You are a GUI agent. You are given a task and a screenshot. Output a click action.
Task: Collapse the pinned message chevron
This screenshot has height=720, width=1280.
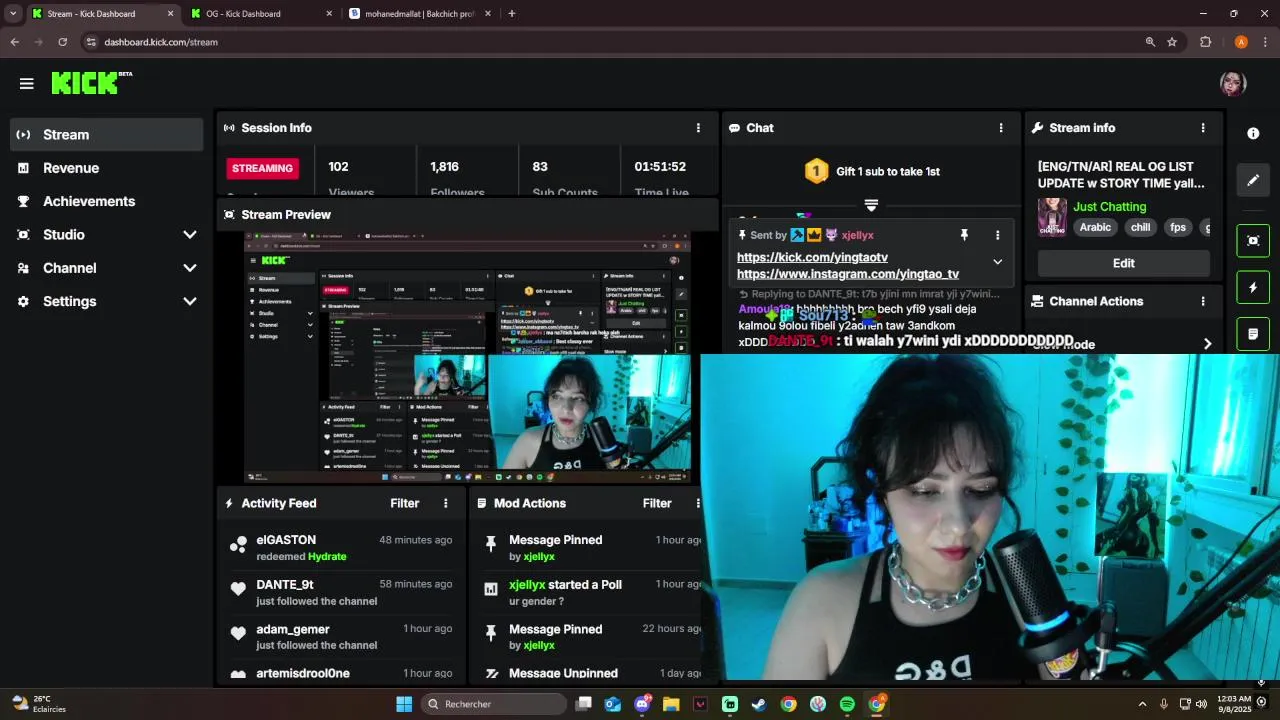(997, 262)
